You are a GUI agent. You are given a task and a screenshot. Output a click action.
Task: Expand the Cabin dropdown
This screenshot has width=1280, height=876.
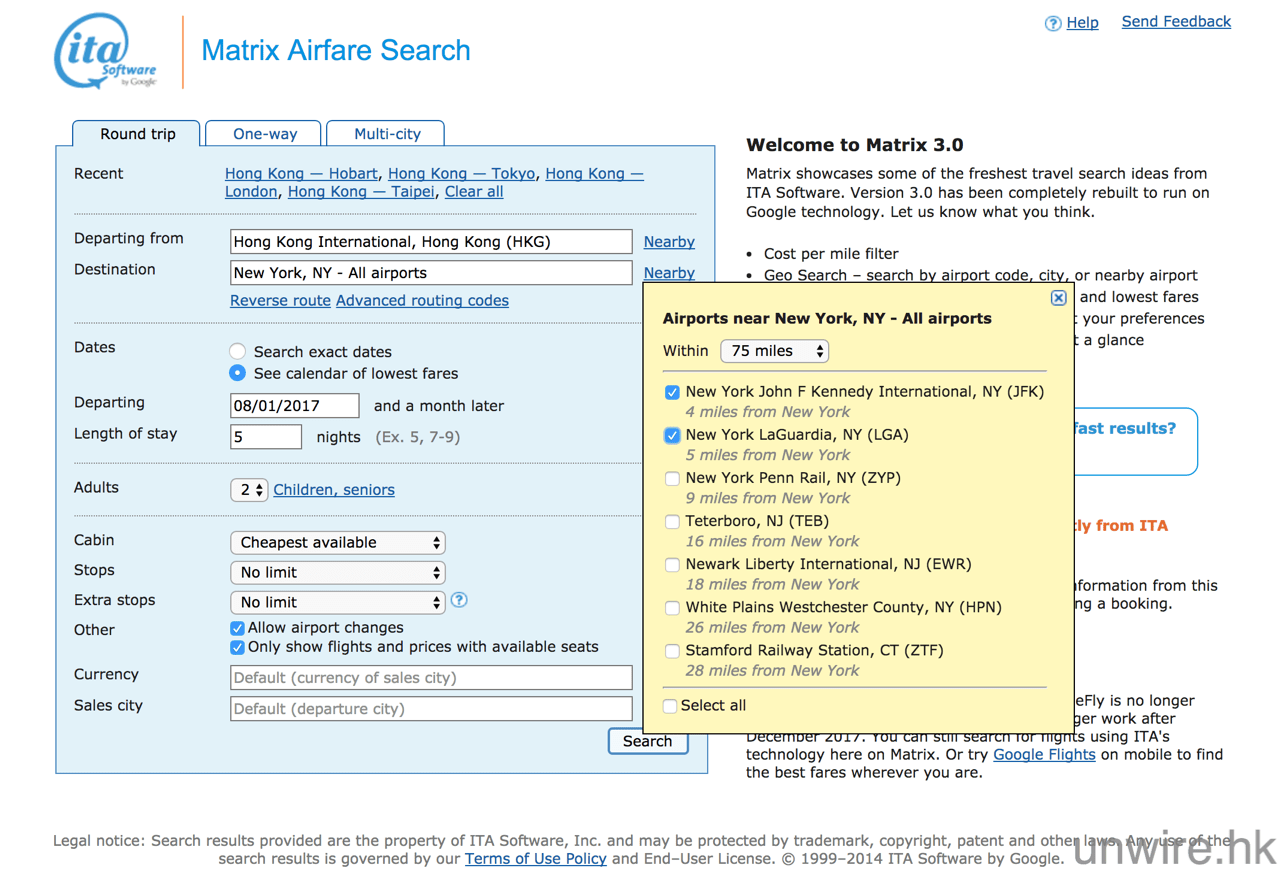337,542
